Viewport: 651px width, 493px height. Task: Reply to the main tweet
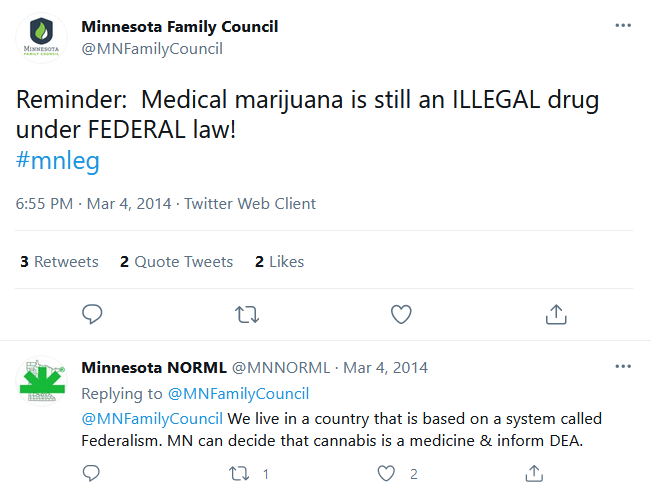click(x=92, y=314)
